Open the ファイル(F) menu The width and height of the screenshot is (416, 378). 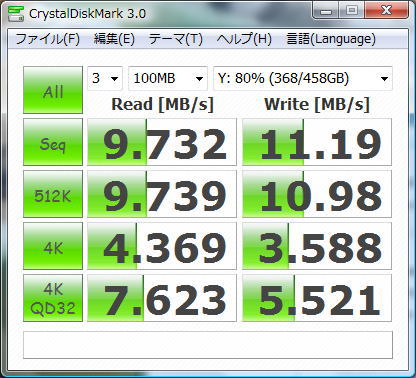pyautogui.click(x=47, y=39)
